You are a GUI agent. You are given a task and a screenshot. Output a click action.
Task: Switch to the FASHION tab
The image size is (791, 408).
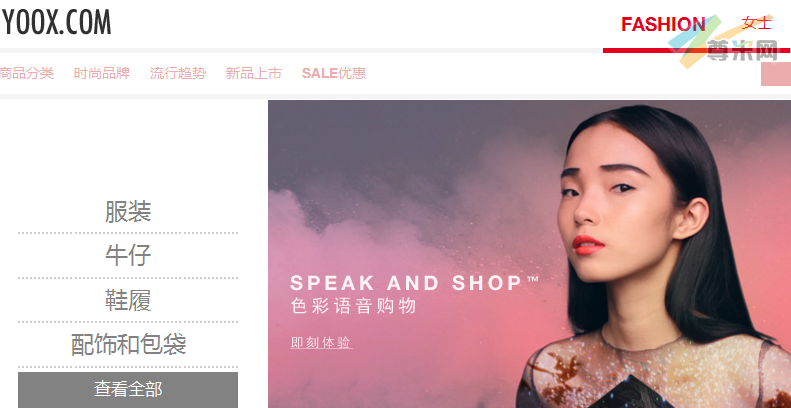(x=663, y=24)
